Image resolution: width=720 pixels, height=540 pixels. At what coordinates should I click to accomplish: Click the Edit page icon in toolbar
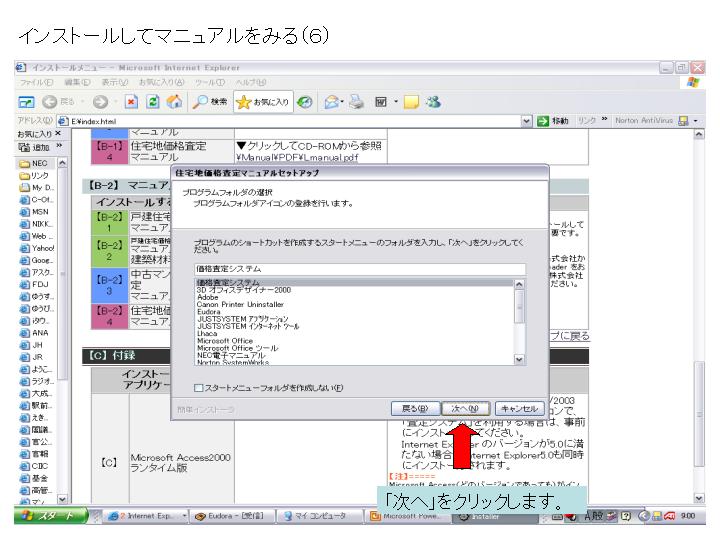click(x=381, y=102)
